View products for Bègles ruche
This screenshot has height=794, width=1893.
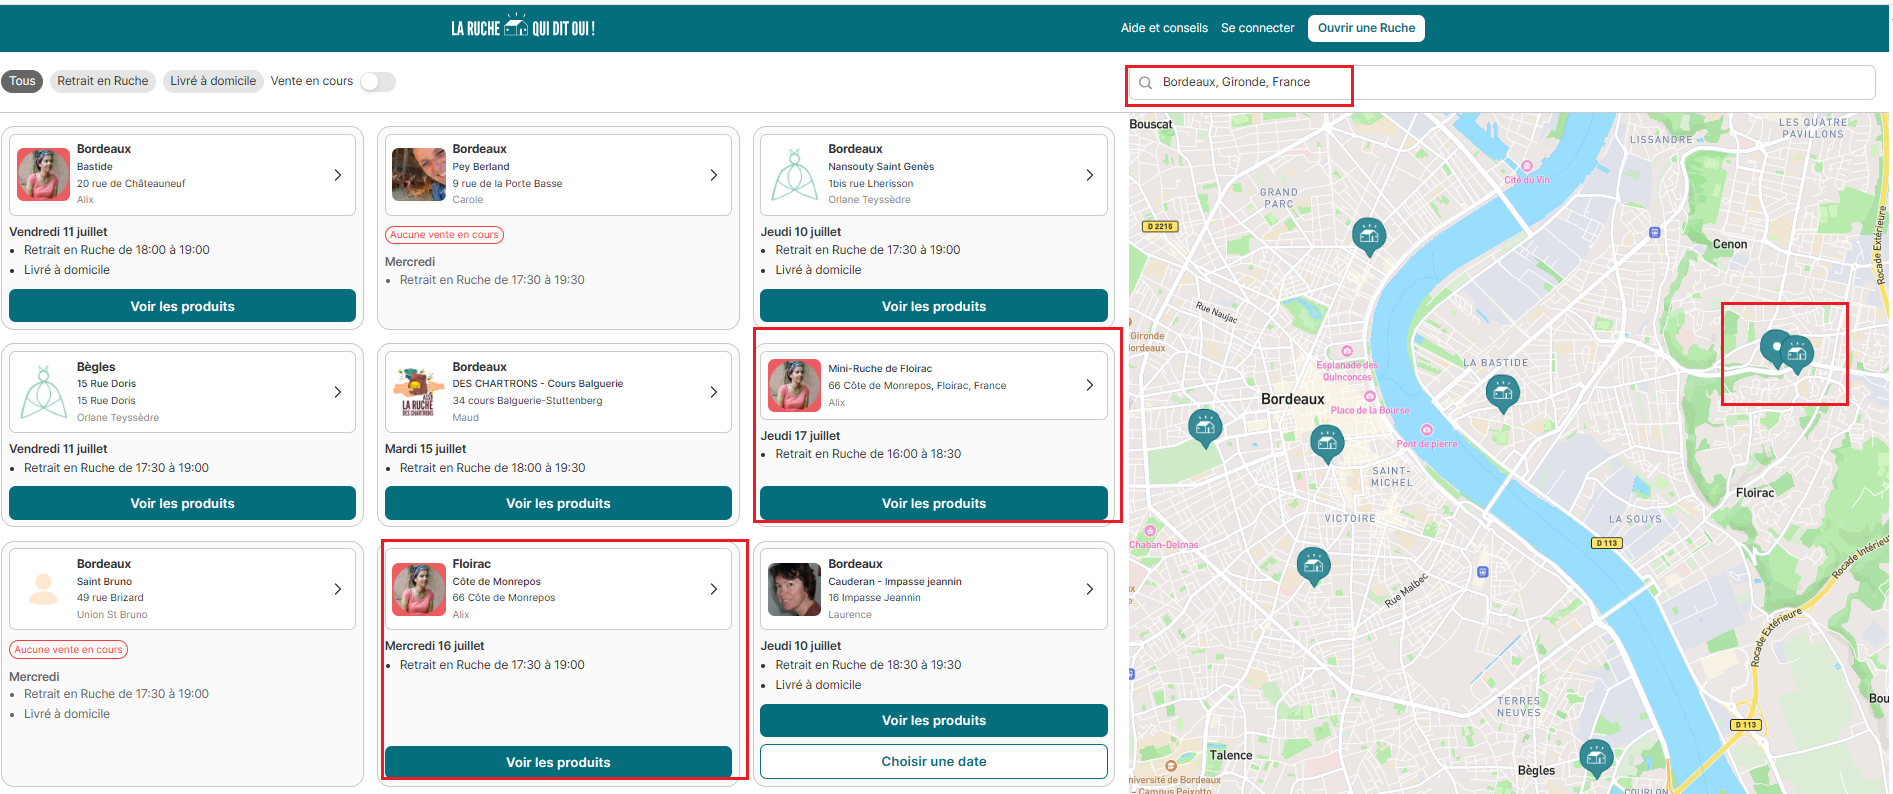coord(182,503)
